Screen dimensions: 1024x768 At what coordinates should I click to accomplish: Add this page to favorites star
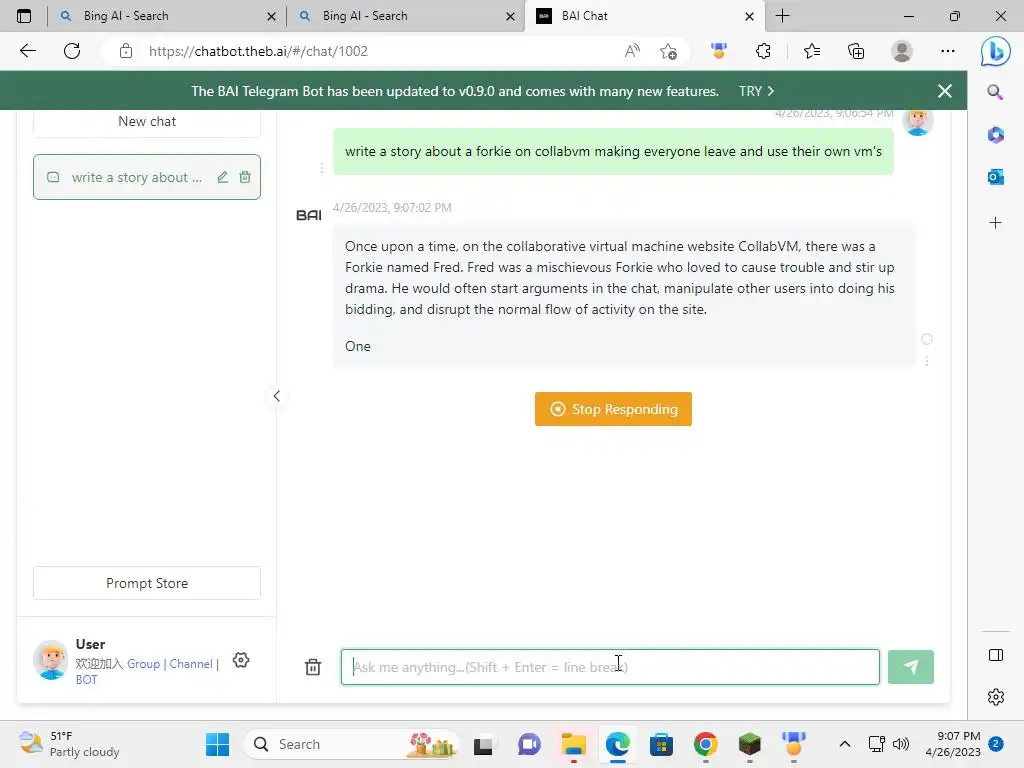668,51
